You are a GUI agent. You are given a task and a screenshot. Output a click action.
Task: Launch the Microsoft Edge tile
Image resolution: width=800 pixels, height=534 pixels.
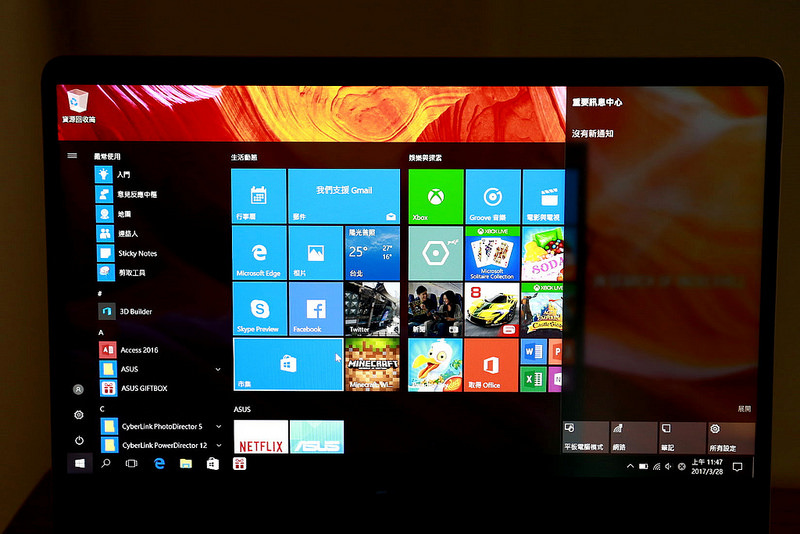coord(259,253)
